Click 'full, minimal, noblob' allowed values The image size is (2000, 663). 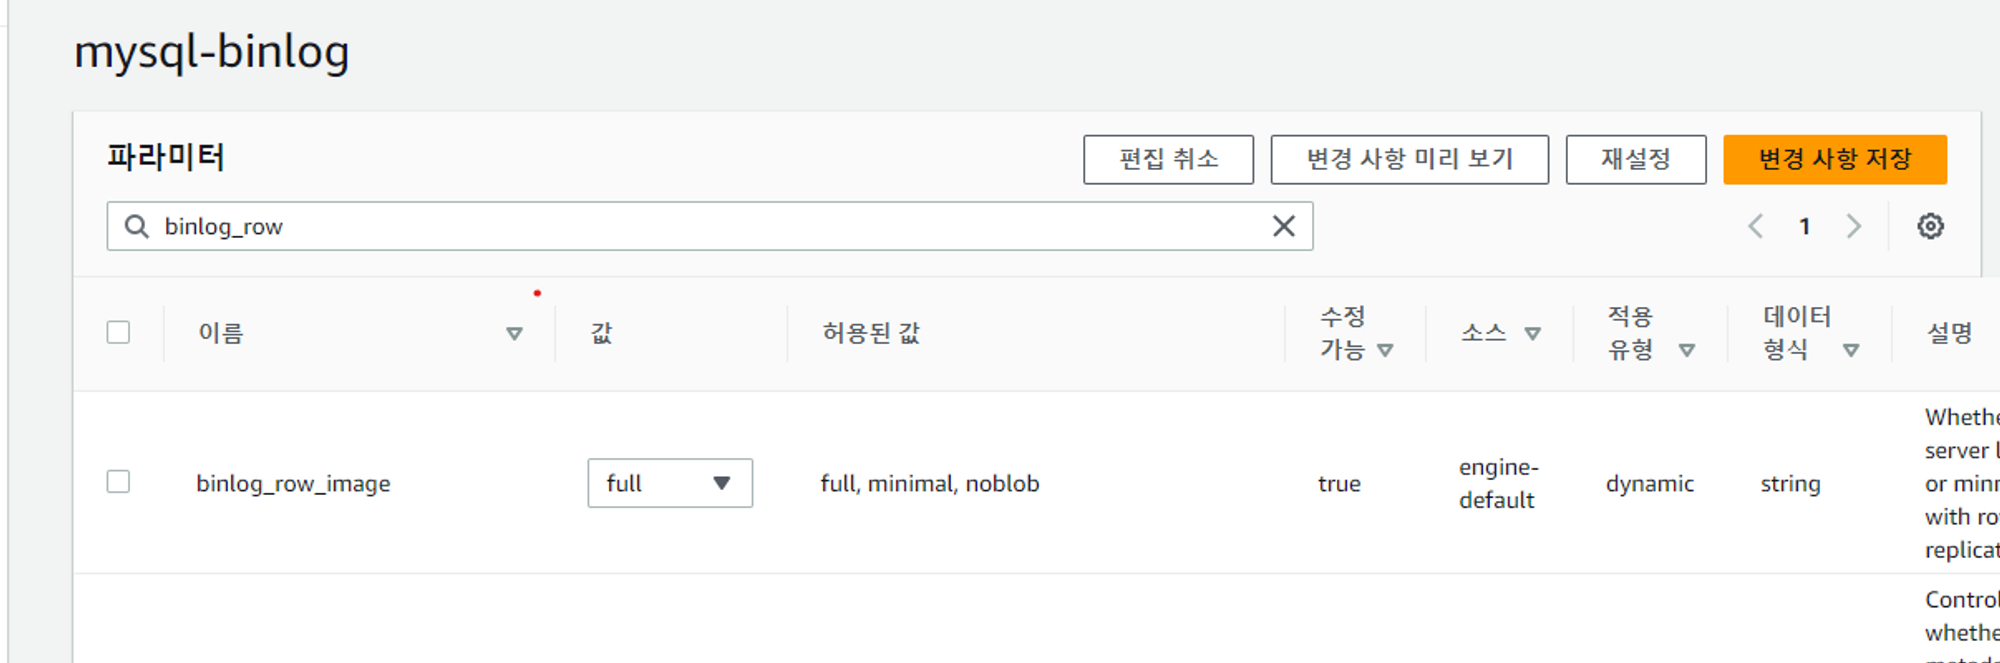point(930,484)
